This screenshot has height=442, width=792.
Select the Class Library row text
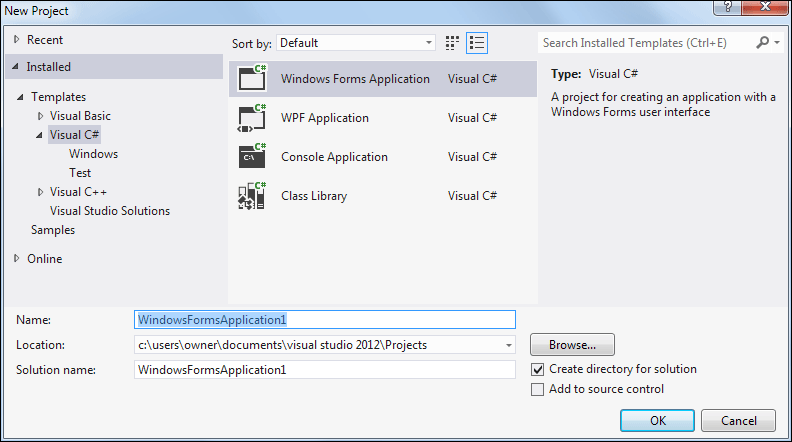click(x=314, y=196)
